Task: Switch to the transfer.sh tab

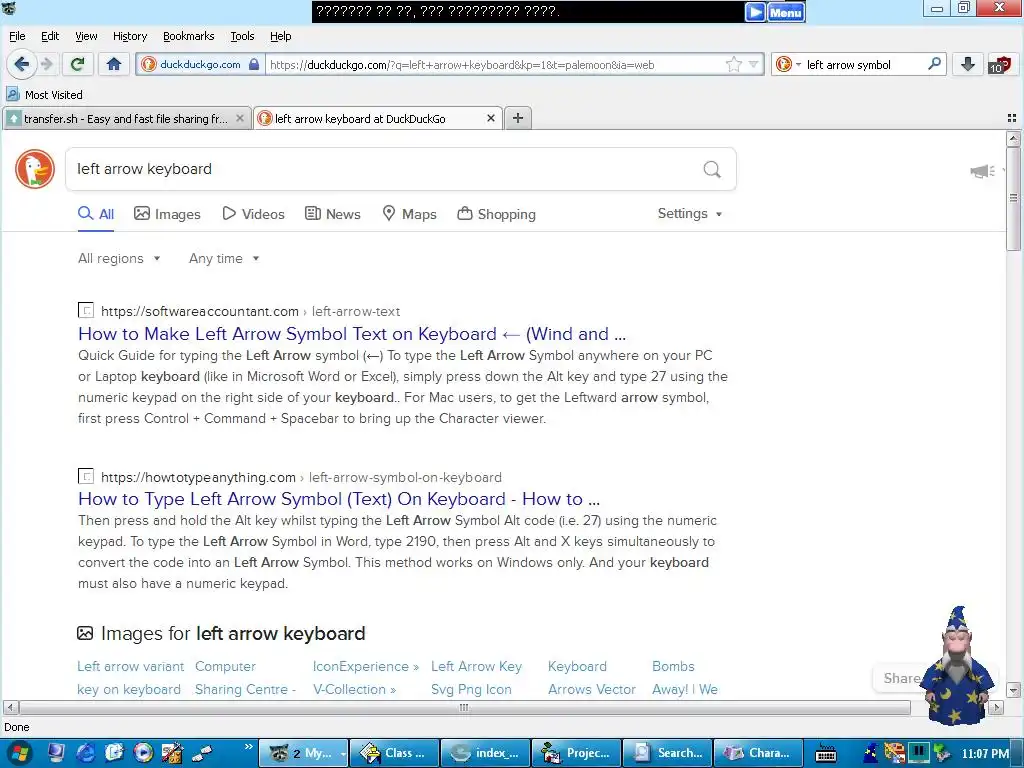Action: [126, 118]
